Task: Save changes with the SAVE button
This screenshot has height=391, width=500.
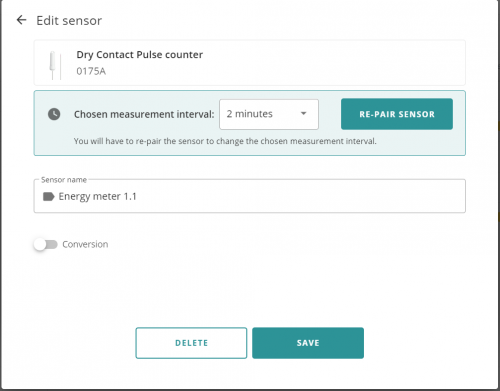Action: (308, 343)
